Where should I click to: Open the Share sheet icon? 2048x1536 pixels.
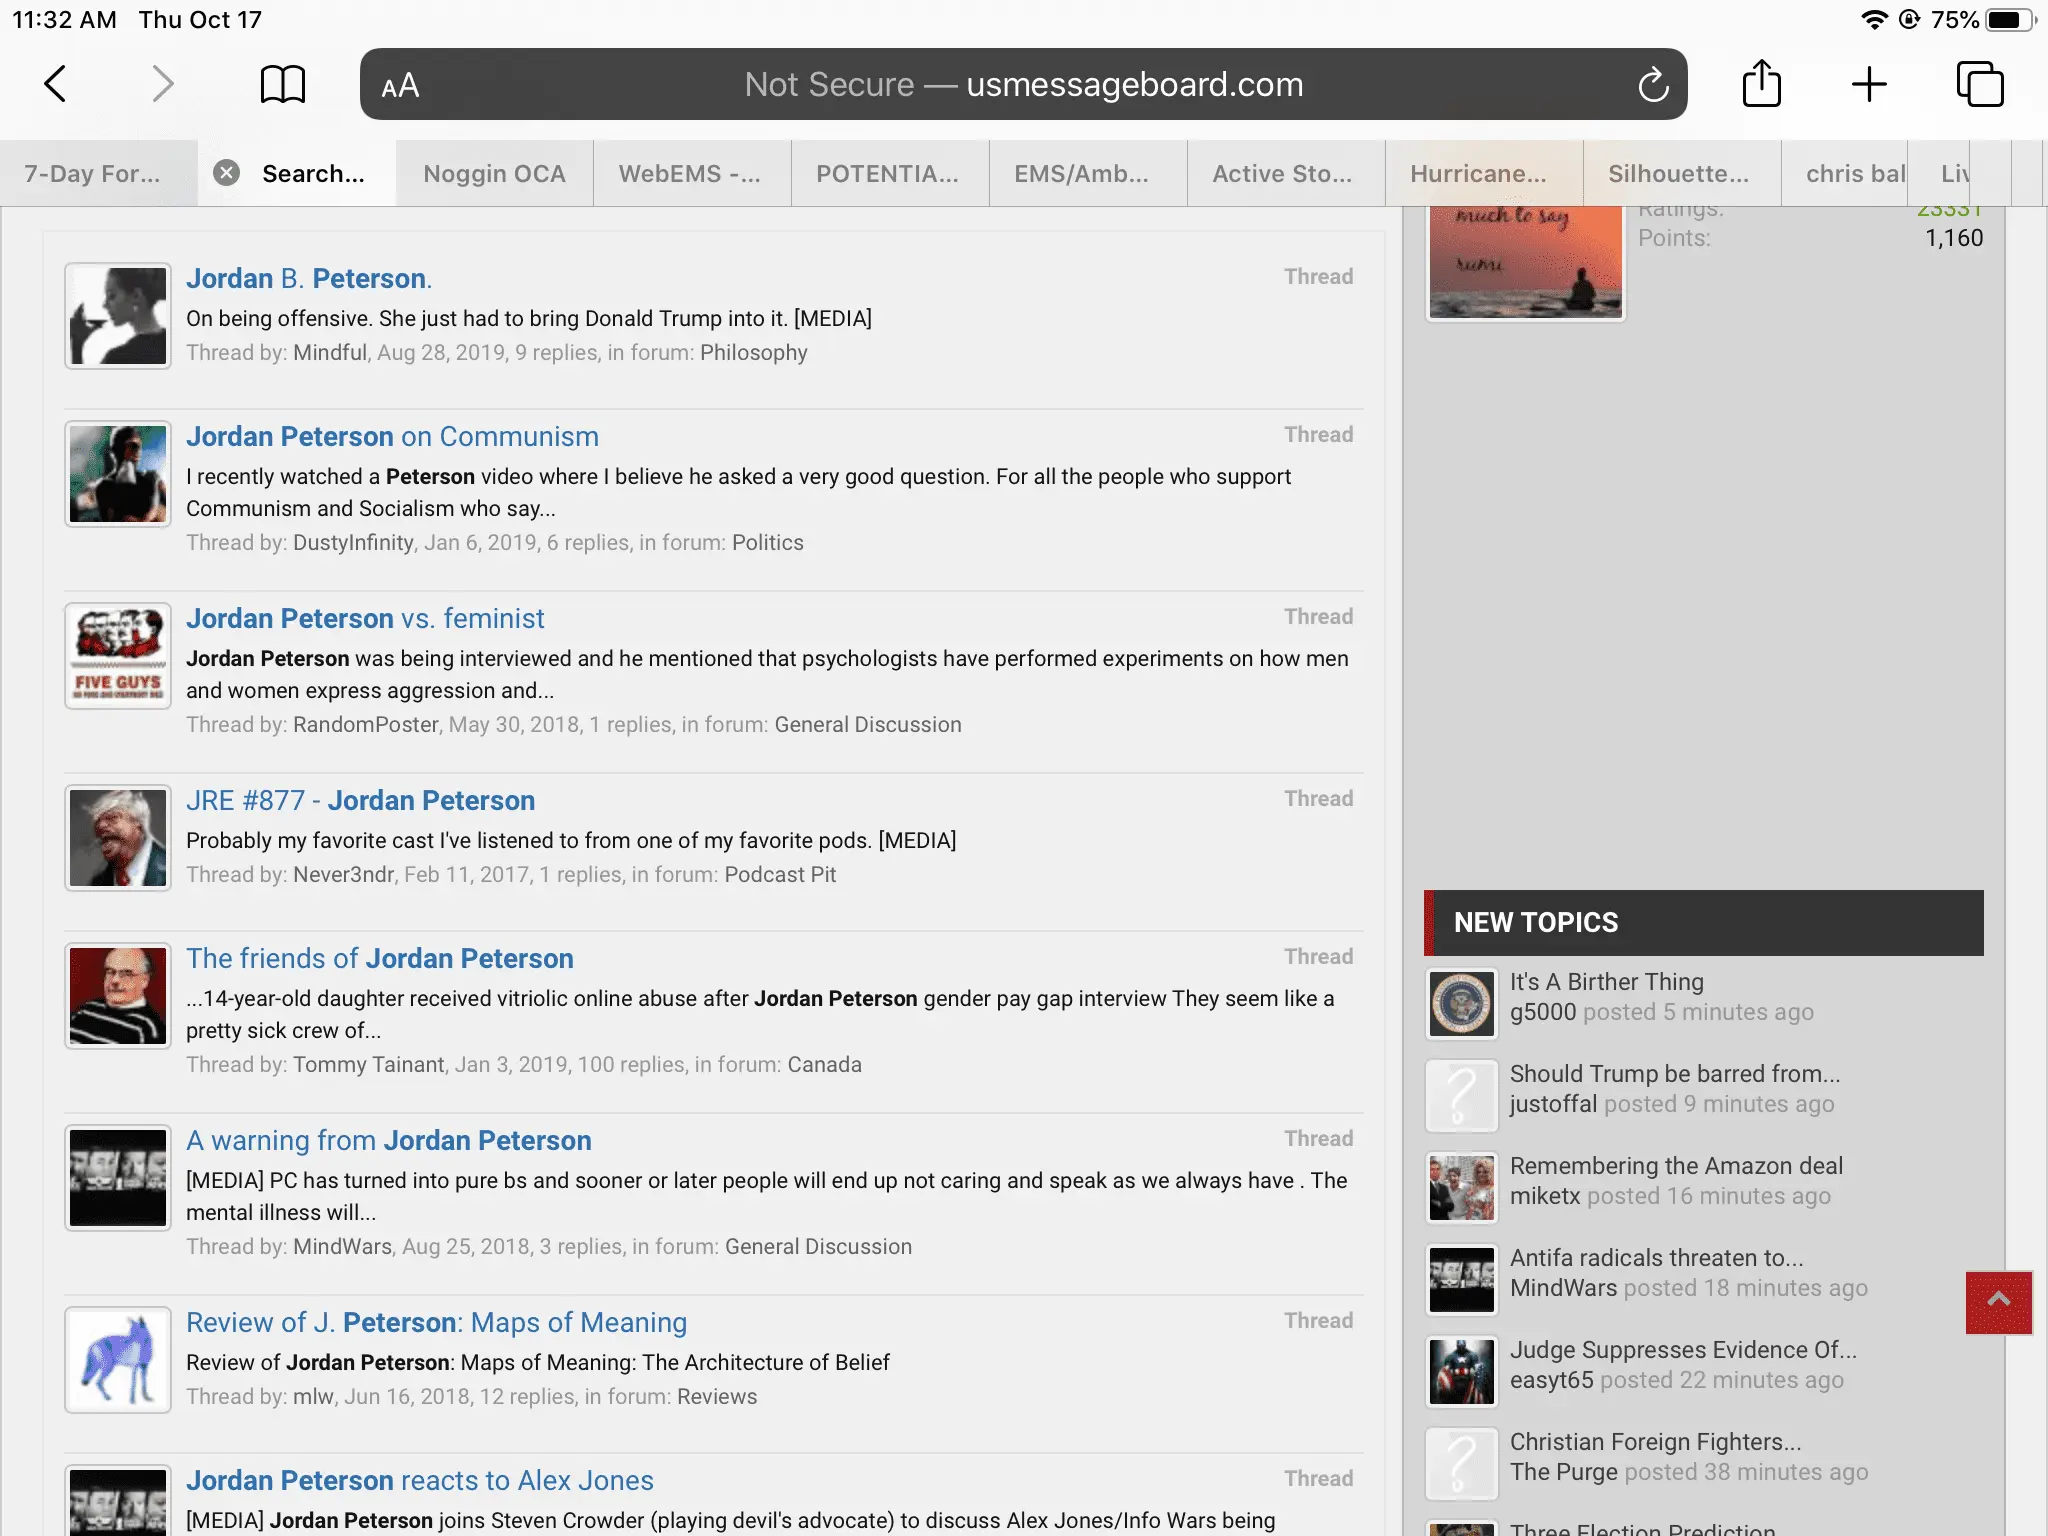(x=1761, y=82)
